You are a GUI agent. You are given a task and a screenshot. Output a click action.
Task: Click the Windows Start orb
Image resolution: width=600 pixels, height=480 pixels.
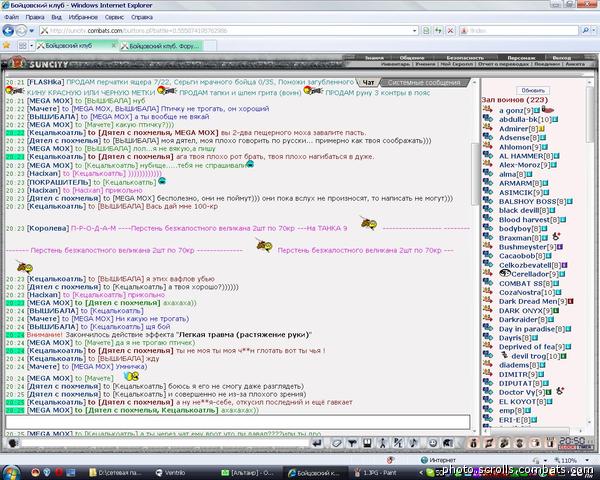click(x=11, y=473)
